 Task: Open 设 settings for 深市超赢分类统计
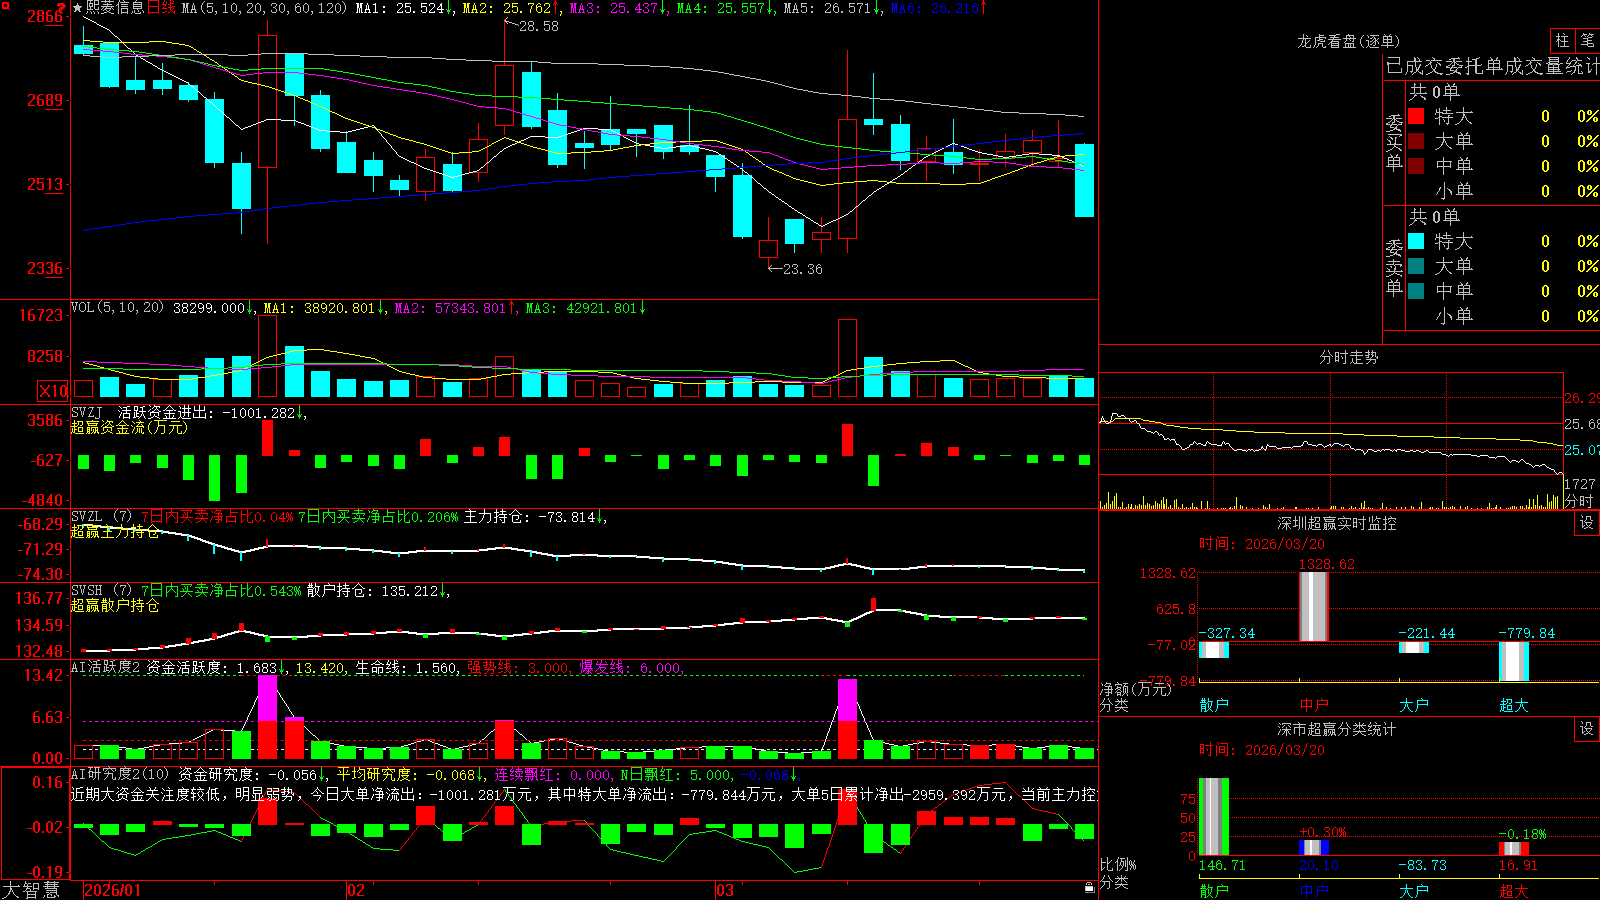[1587, 729]
